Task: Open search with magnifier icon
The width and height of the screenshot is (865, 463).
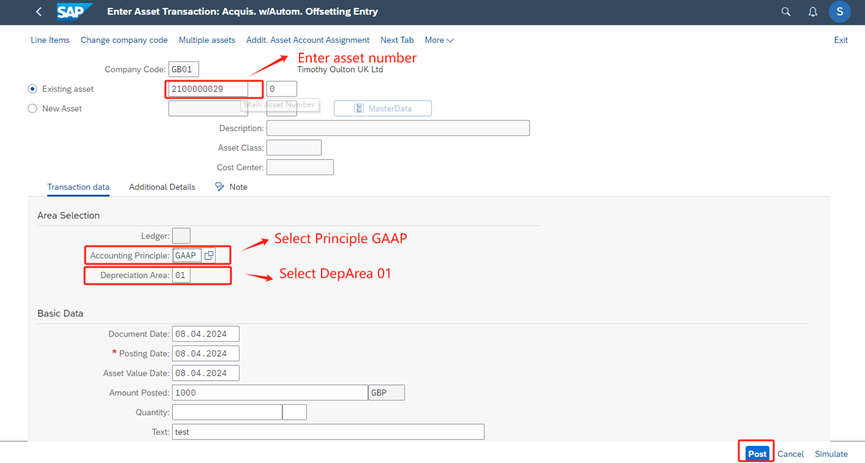Action: tap(786, 12)
